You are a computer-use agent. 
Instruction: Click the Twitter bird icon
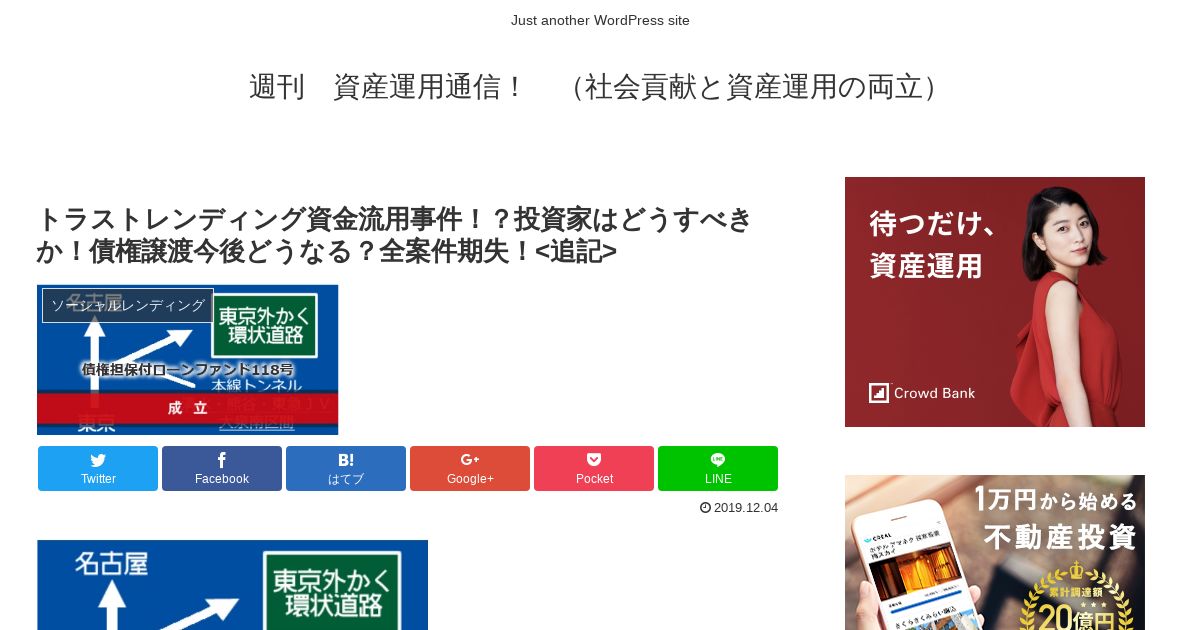[x=98, y=460]
